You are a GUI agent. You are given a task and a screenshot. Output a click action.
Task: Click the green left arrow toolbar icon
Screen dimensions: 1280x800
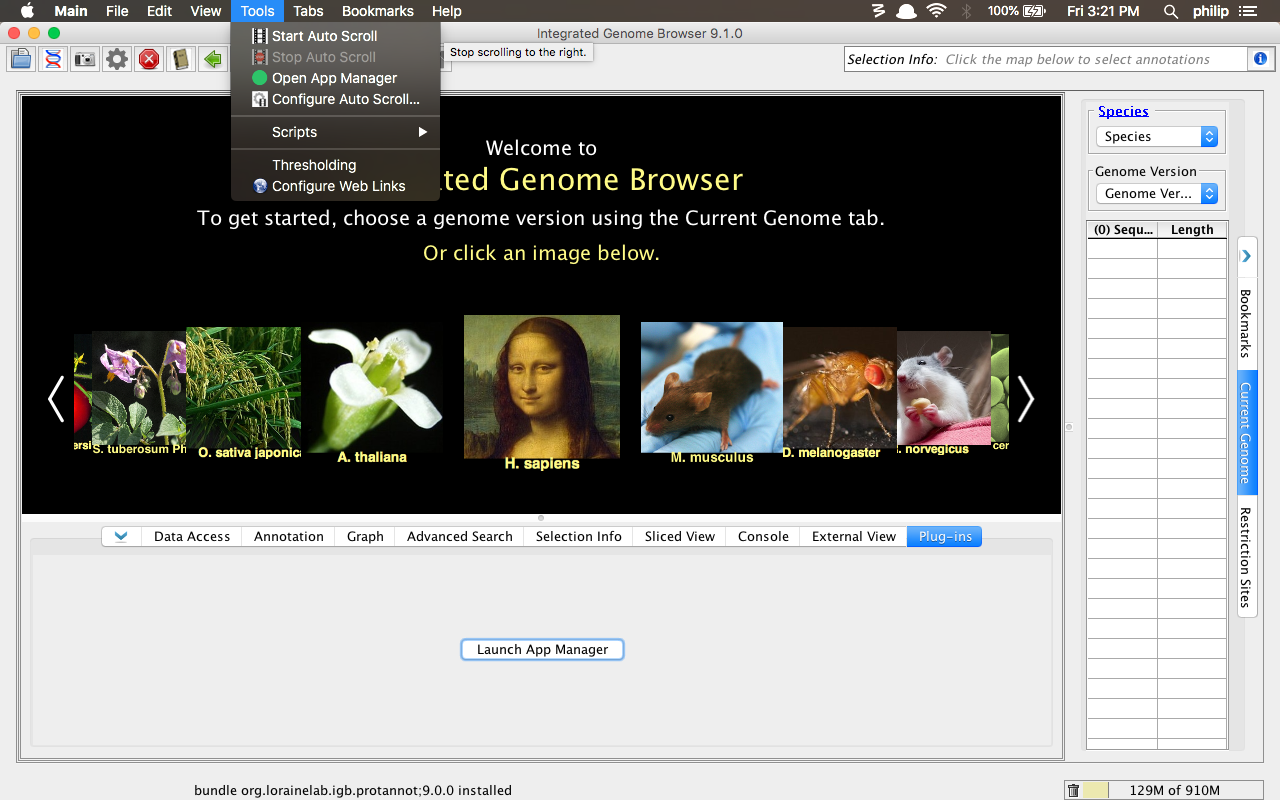click(x=213, y=59)
